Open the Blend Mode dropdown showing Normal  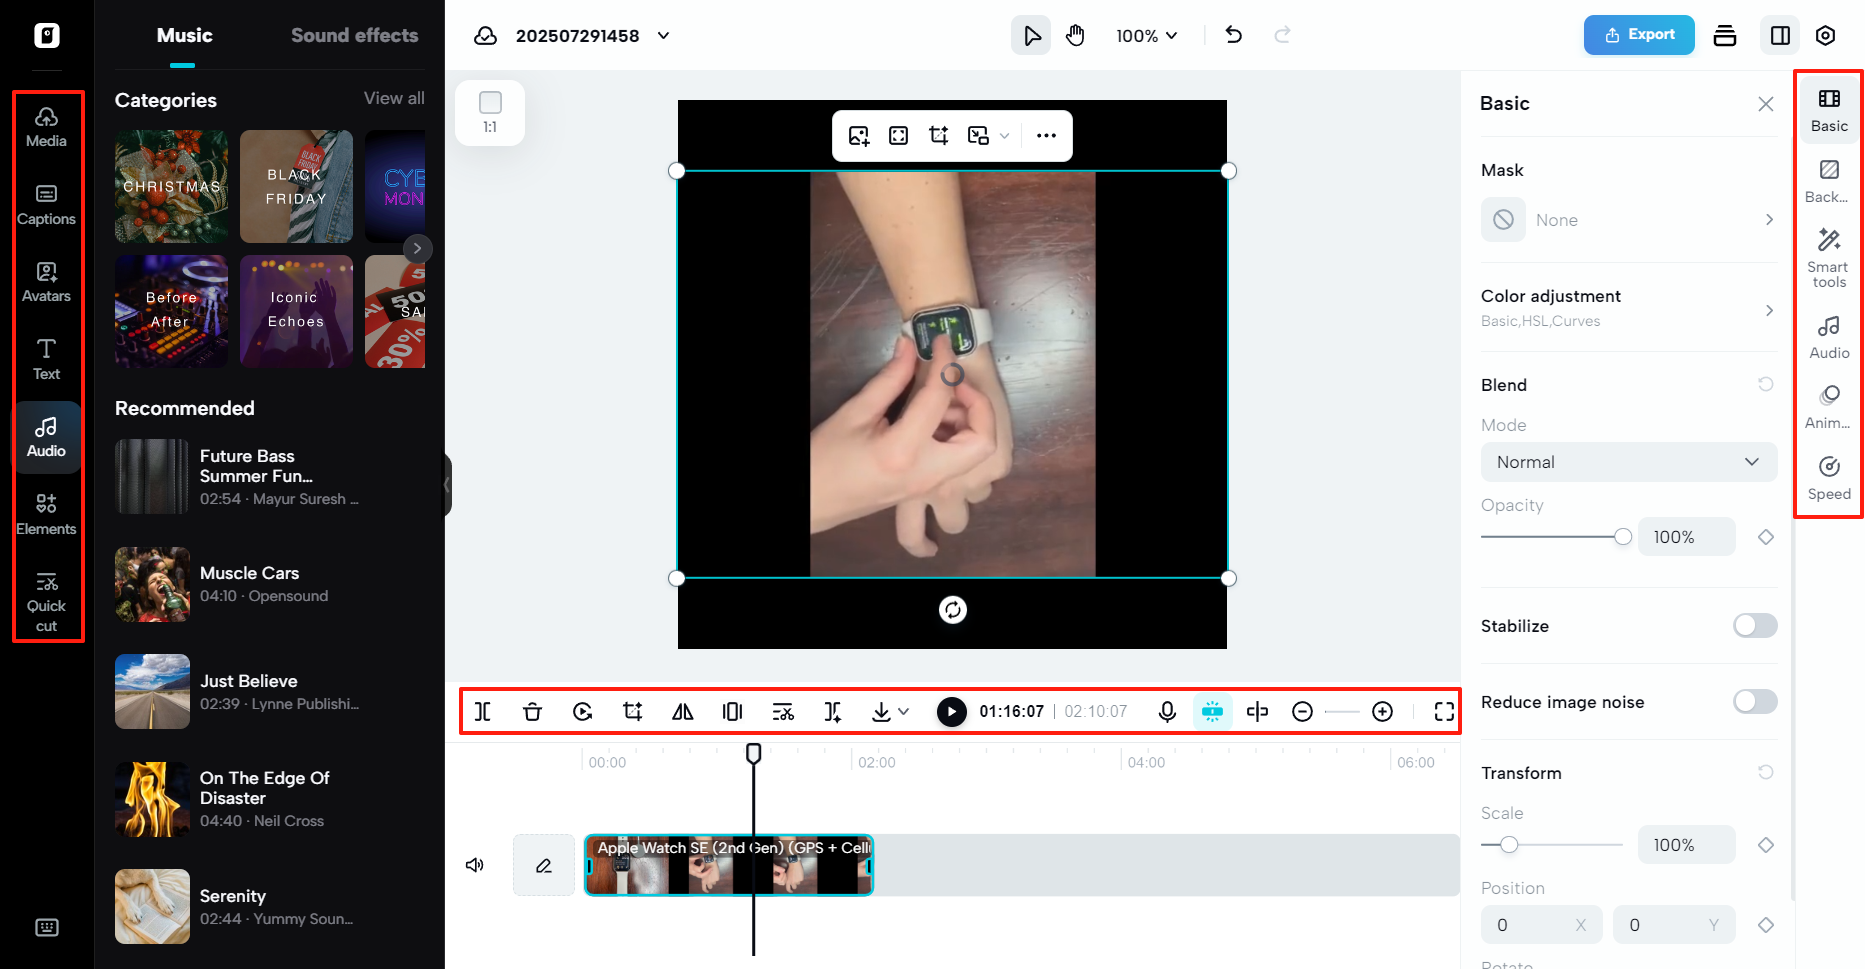point(1628,461)
